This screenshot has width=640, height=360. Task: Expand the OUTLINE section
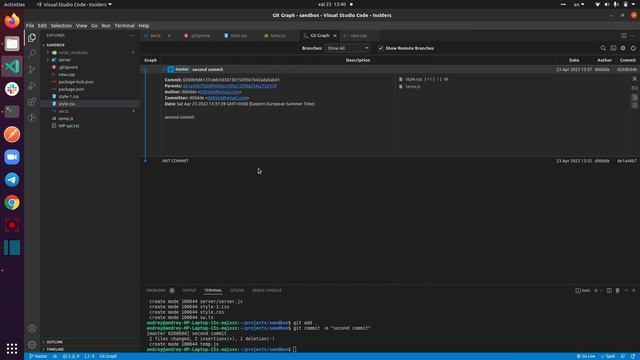pyautogui.click(x=55, y=342)
